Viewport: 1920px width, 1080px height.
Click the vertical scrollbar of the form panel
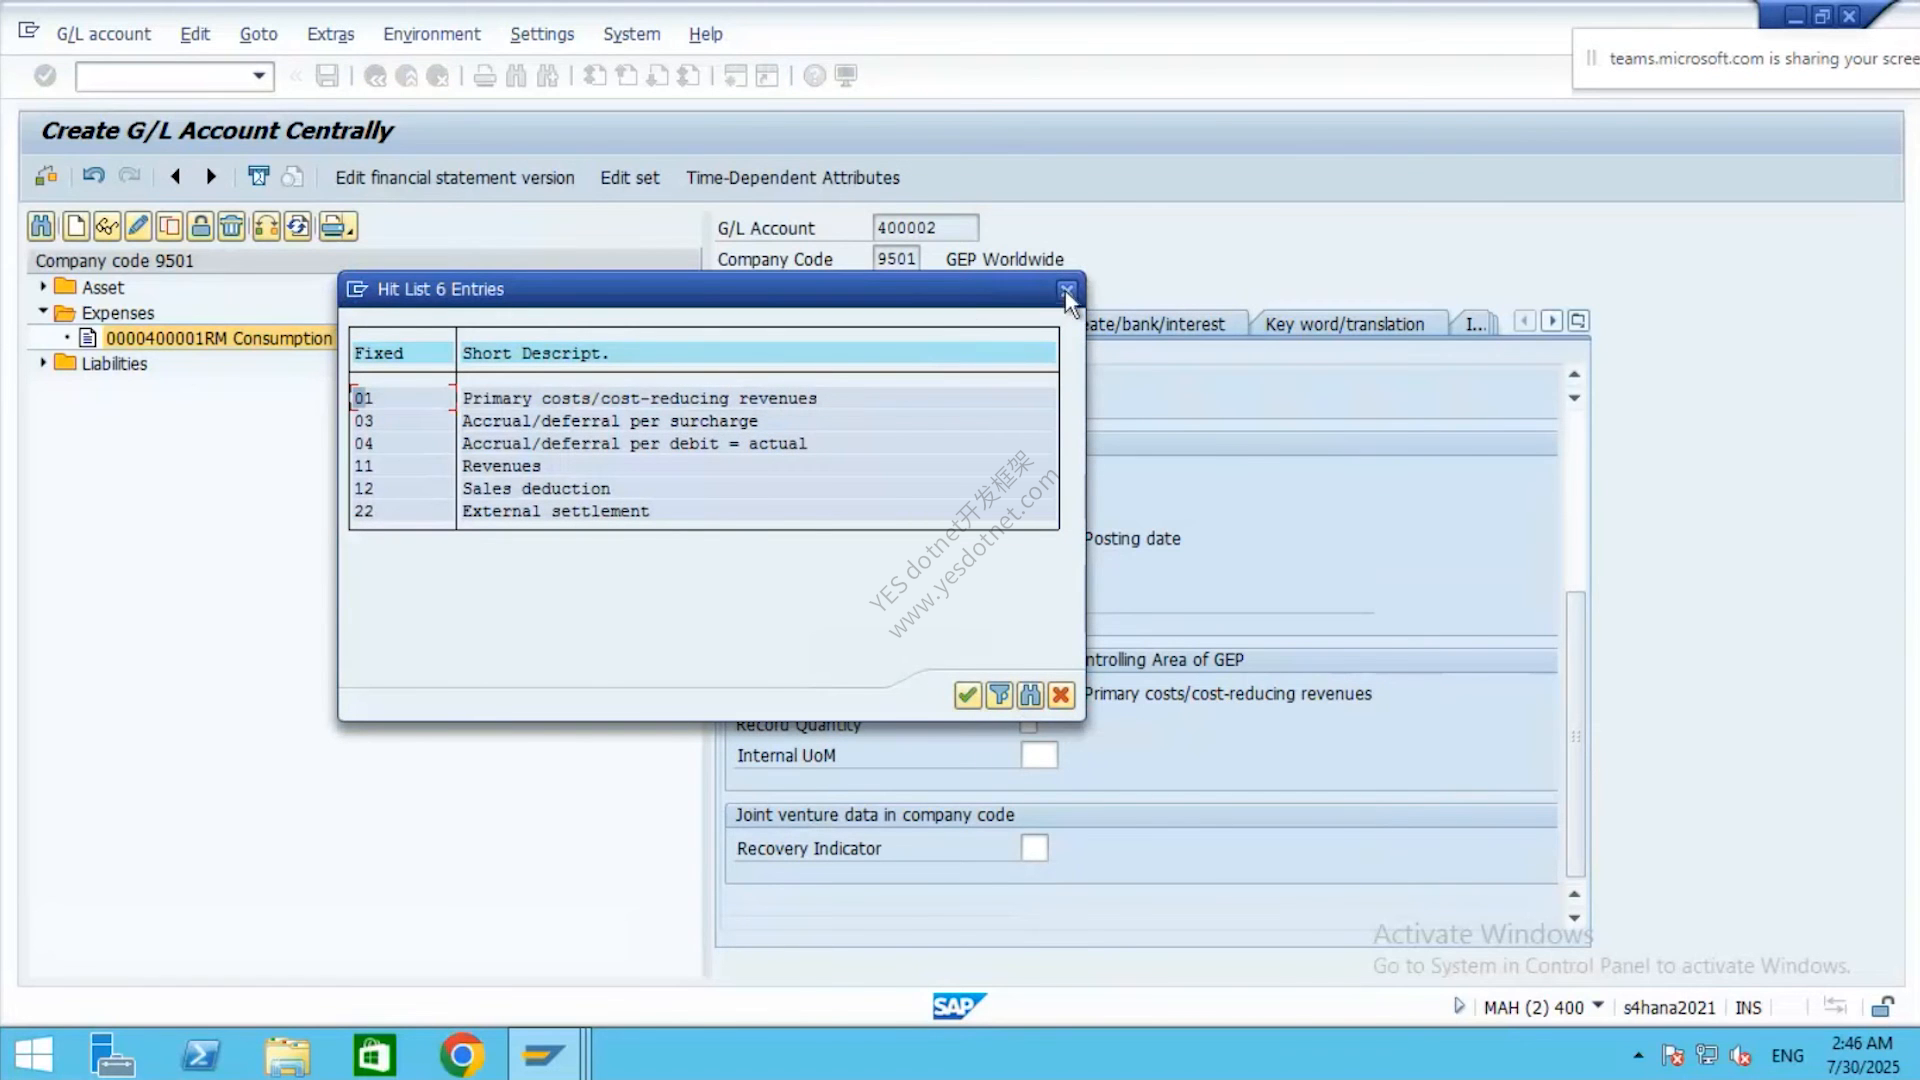tap(1575, 733)
